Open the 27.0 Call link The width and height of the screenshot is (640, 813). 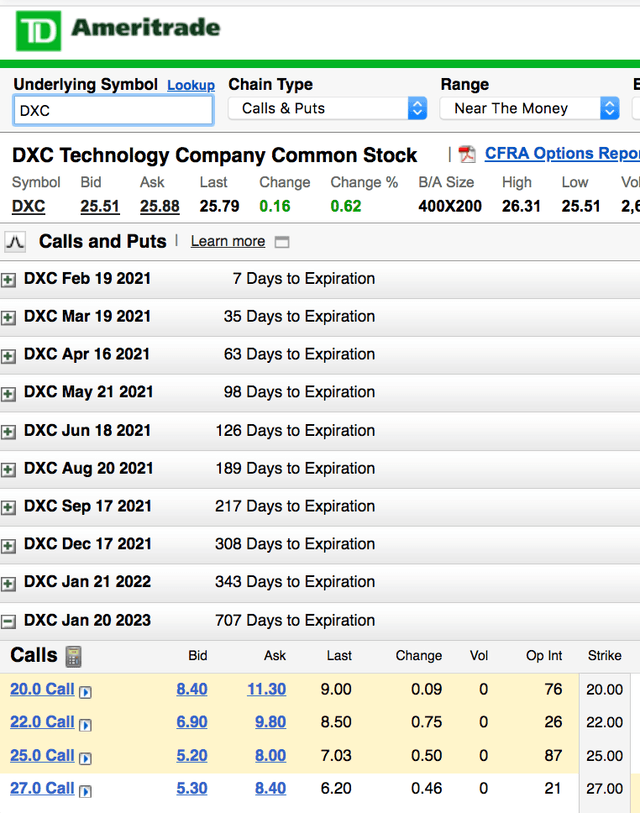tap(42, 788)
